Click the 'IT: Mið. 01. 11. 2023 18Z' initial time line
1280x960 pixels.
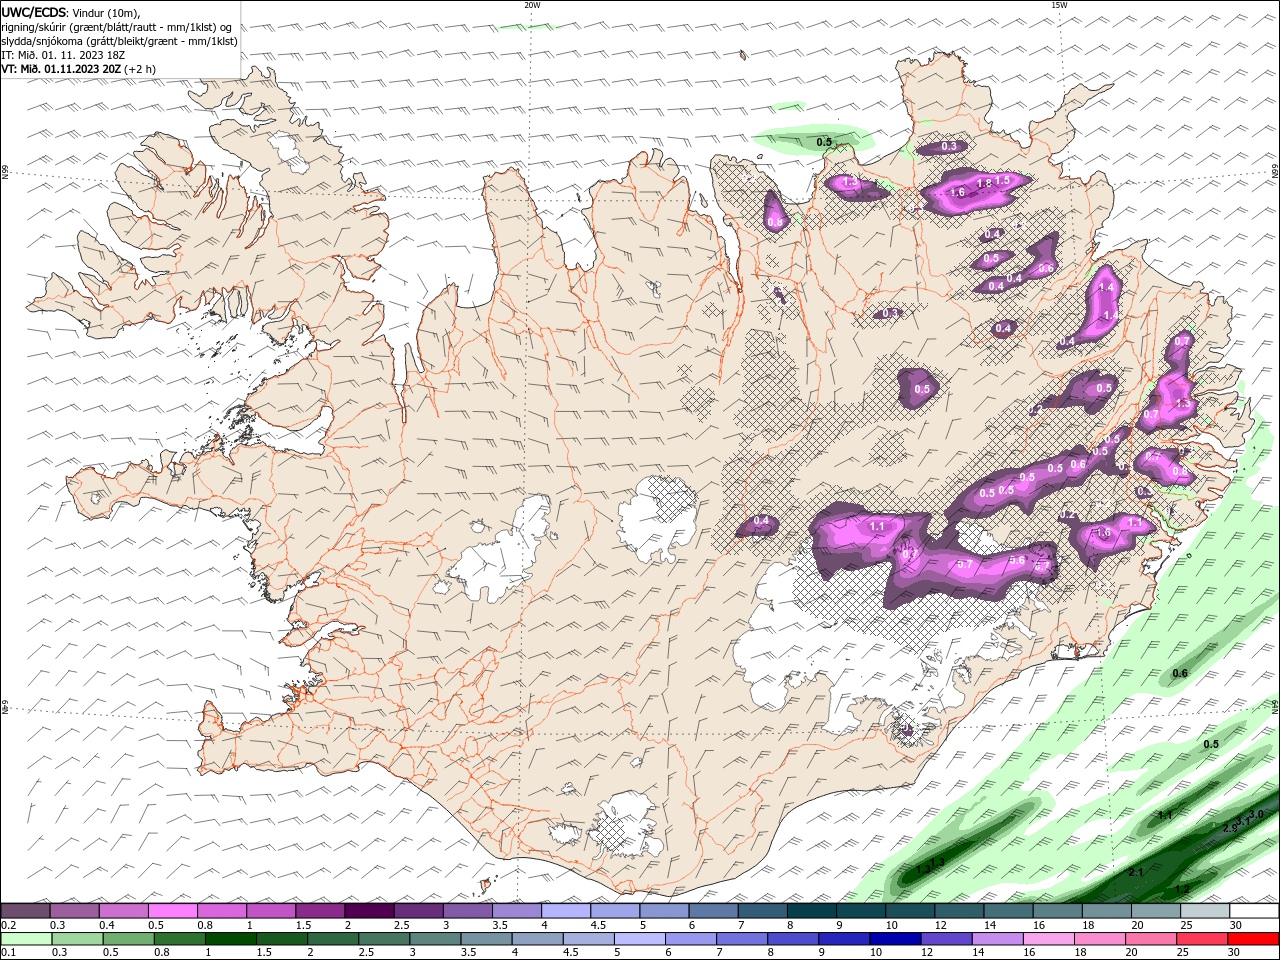[x=64, y=55]
